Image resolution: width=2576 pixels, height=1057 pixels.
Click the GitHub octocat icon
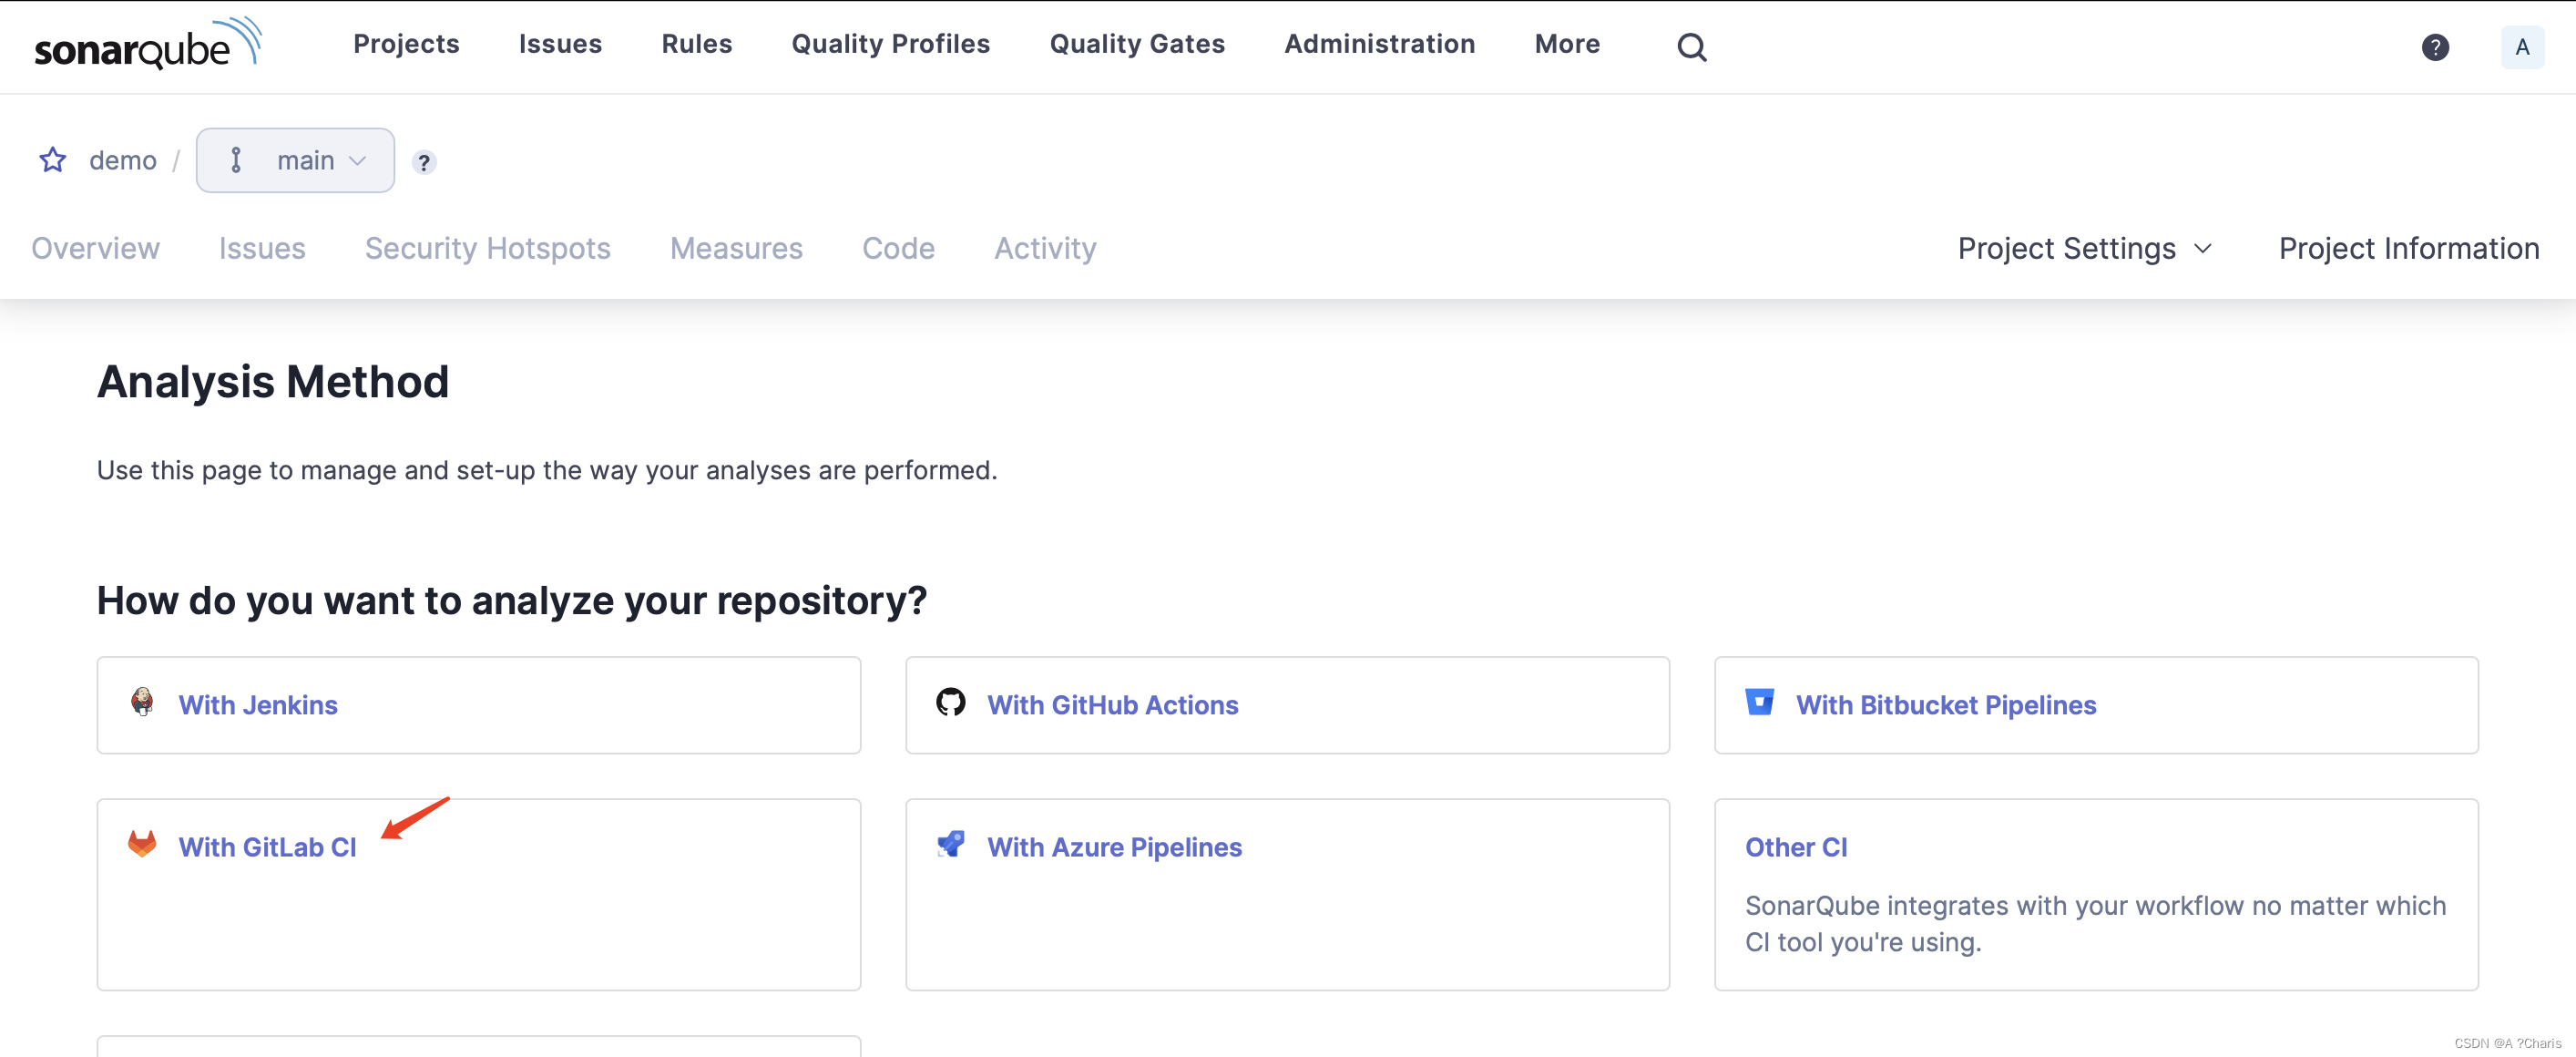(x=950, y=702)
